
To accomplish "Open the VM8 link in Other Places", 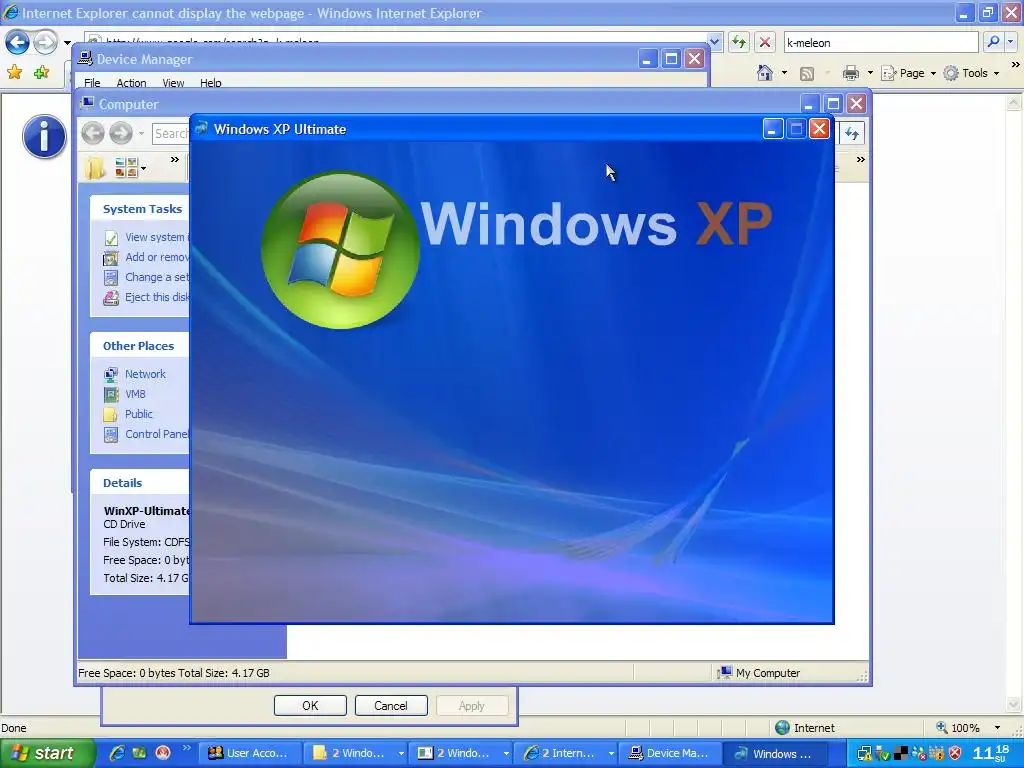I will coord(135,394).
